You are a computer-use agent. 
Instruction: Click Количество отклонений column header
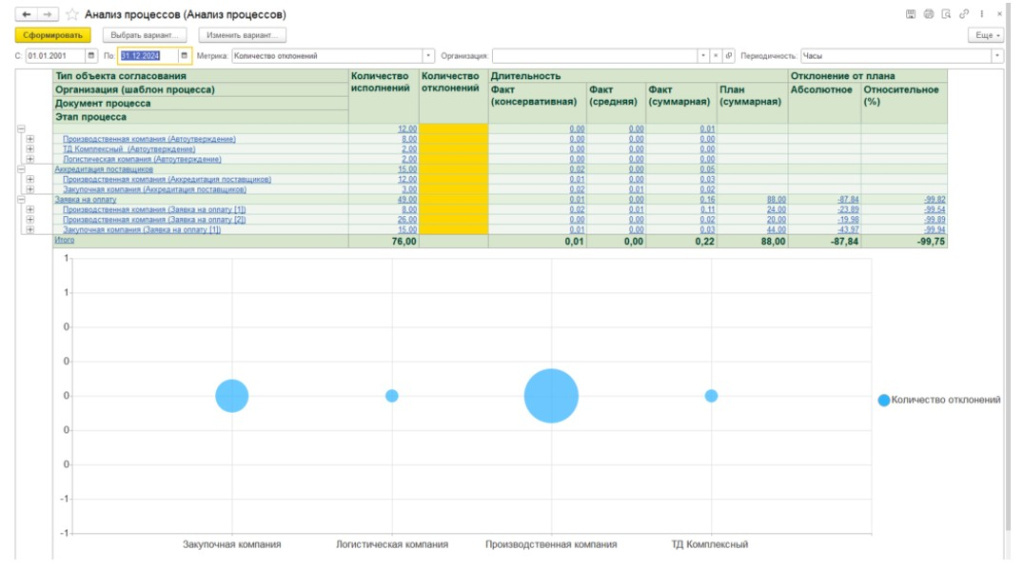pyautogui.click(x=453, y=97)
